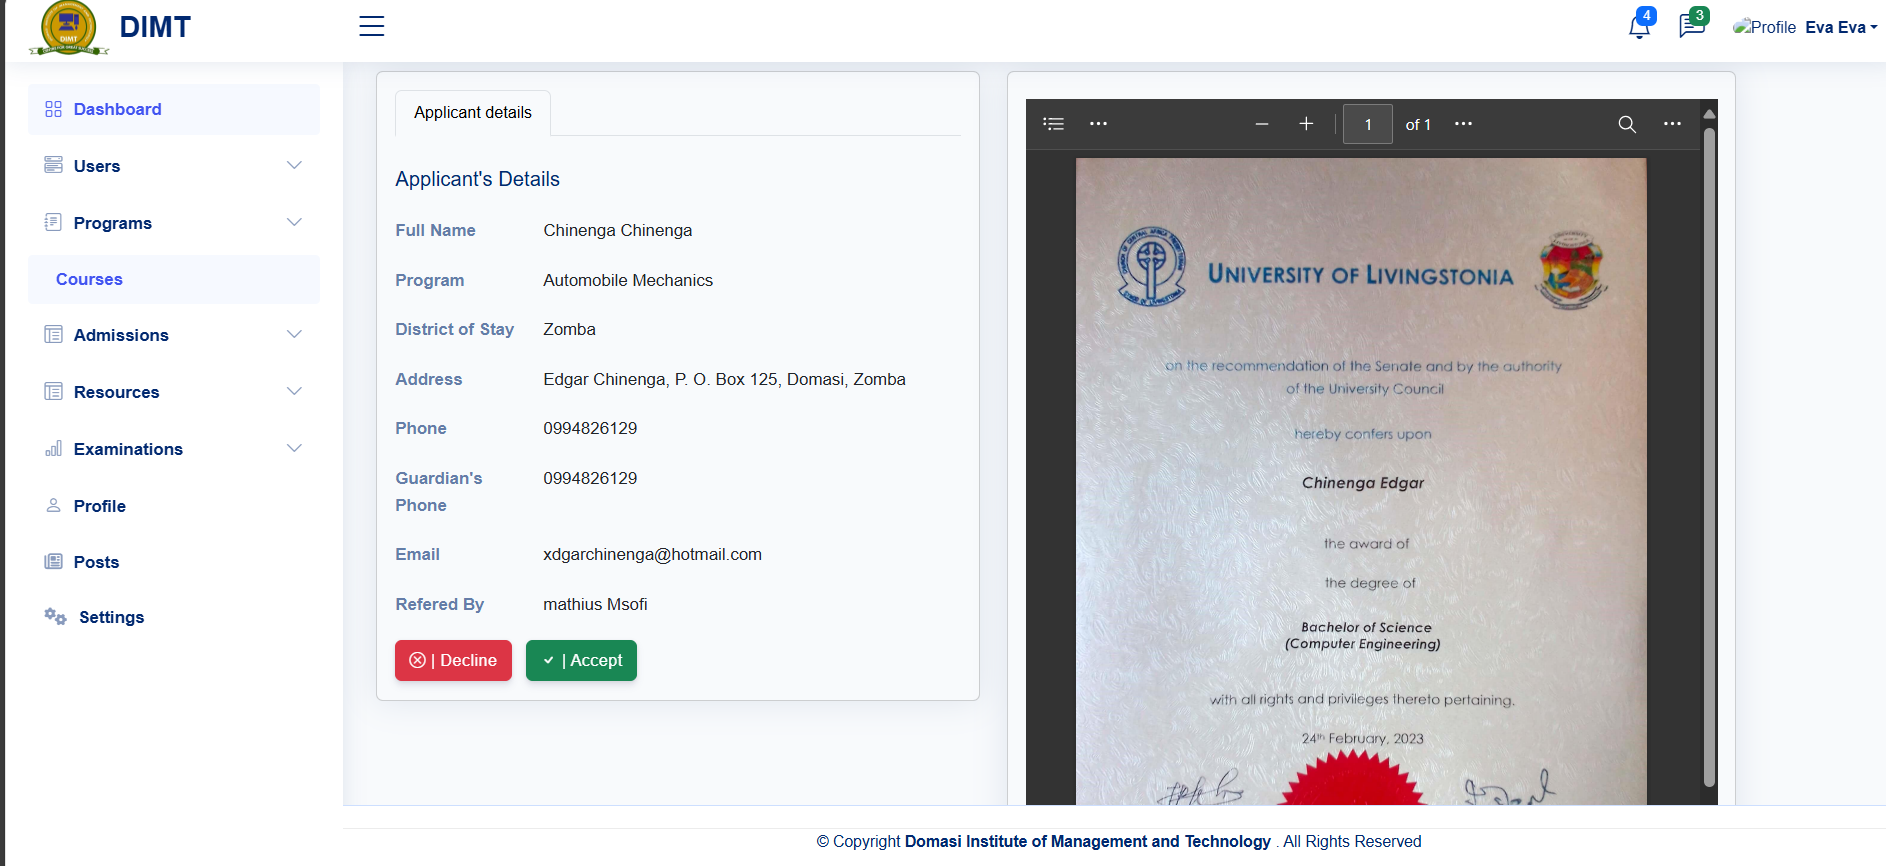This screenshot has height=866, width=1886.
Task: Click the phone value beside Phone
Action: 590,428
